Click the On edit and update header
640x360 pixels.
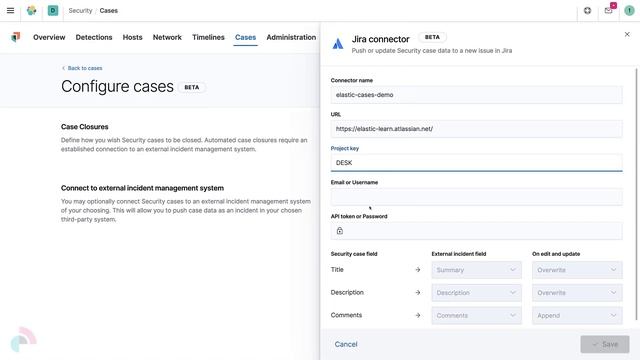(x=556, y=254)
